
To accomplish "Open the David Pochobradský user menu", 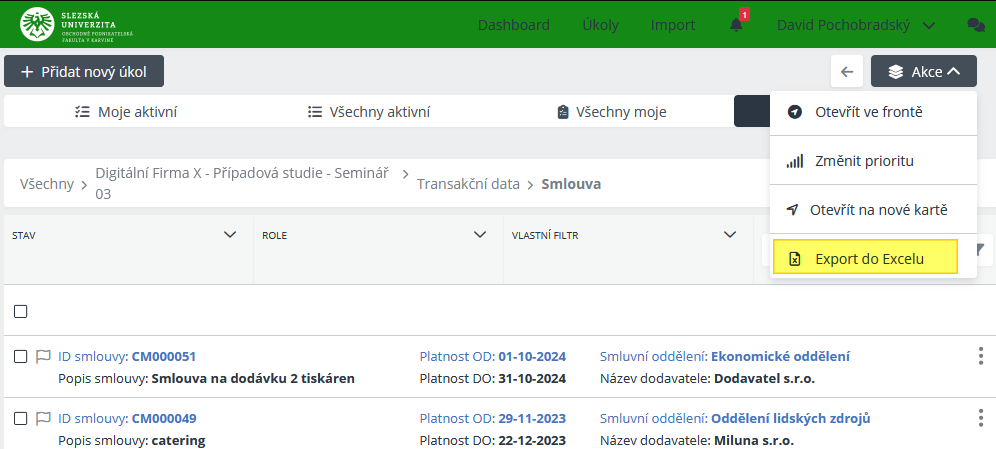I will 856,25.
